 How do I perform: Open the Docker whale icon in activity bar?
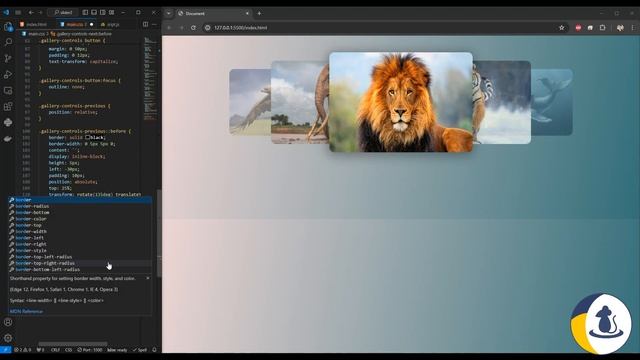tap(8, 139)
